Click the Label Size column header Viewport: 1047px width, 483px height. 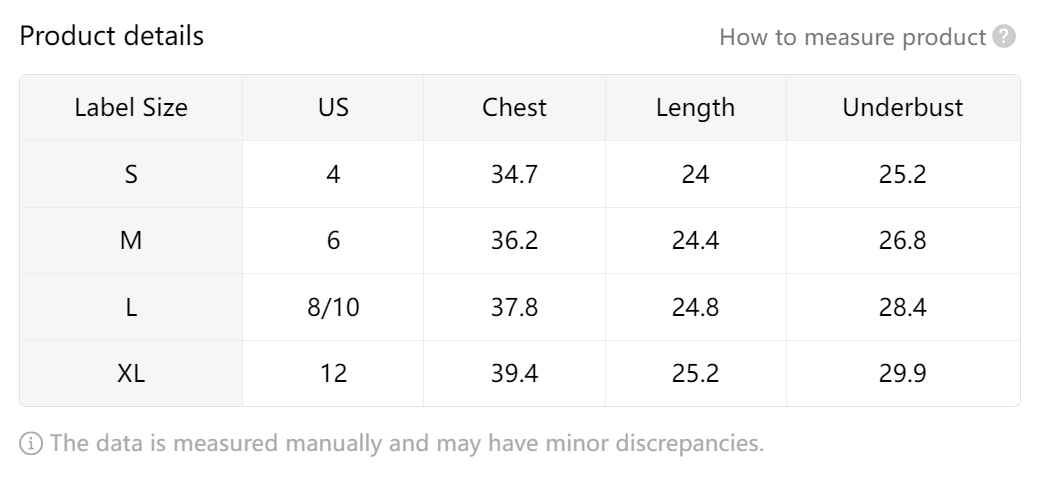(x=131, y=108)
